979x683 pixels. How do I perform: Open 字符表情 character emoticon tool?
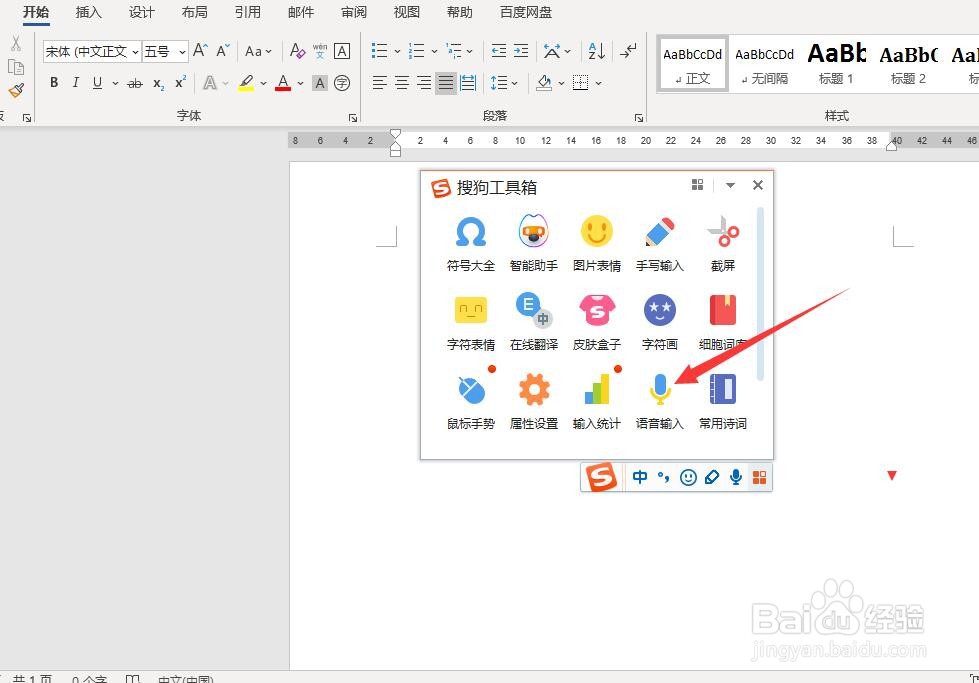coord(471,322)
